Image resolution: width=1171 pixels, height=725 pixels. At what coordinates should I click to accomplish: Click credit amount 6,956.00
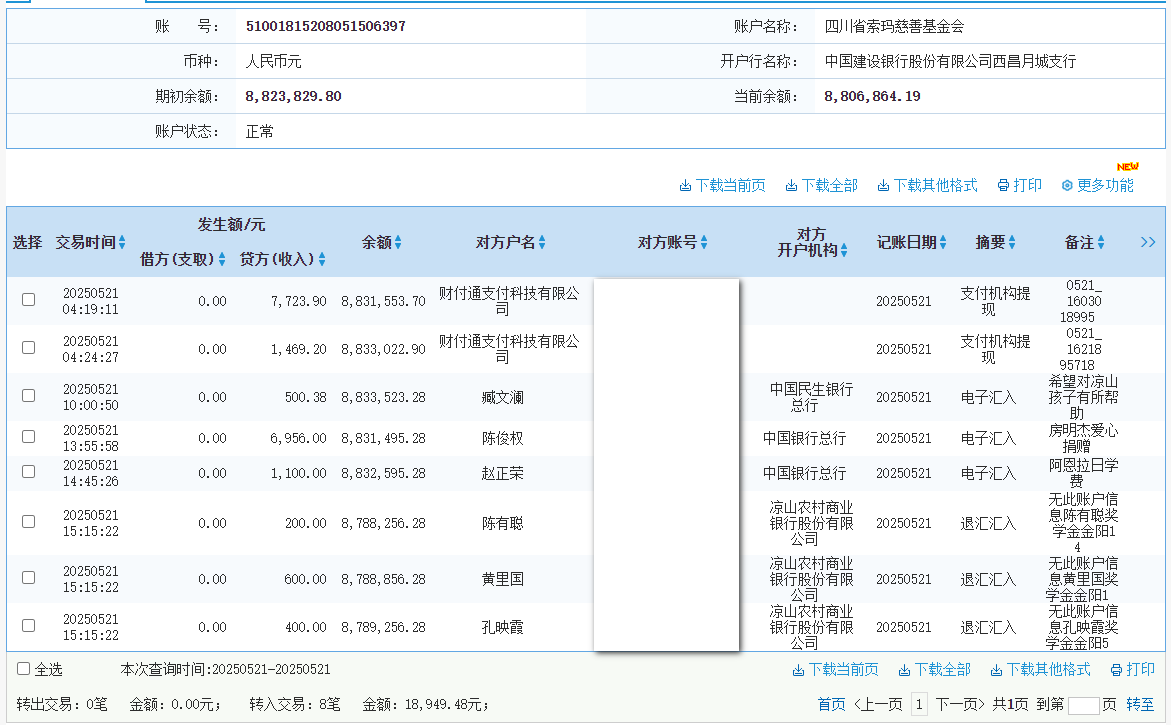pos(299,438)
